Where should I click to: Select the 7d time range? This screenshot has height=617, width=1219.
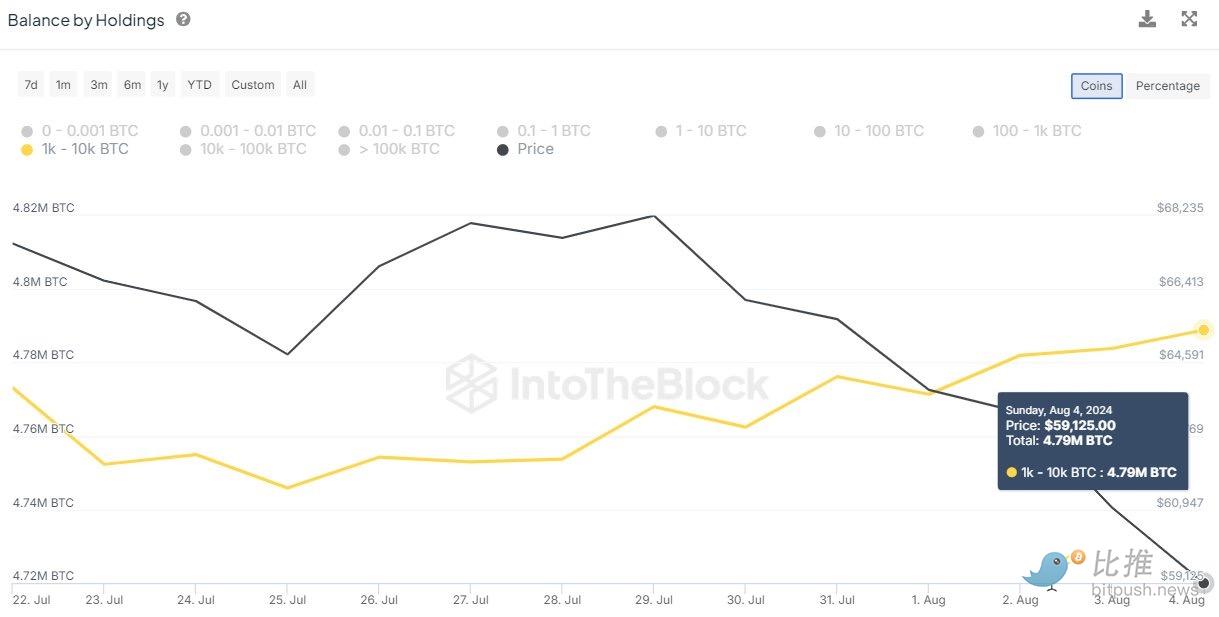[31, 85]
